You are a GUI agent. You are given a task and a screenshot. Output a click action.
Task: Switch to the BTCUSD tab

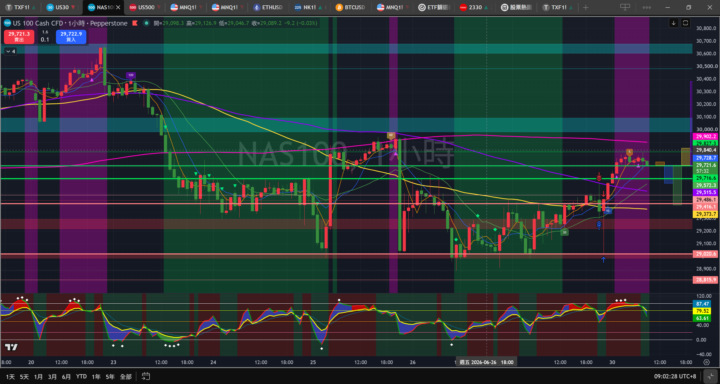352,7
